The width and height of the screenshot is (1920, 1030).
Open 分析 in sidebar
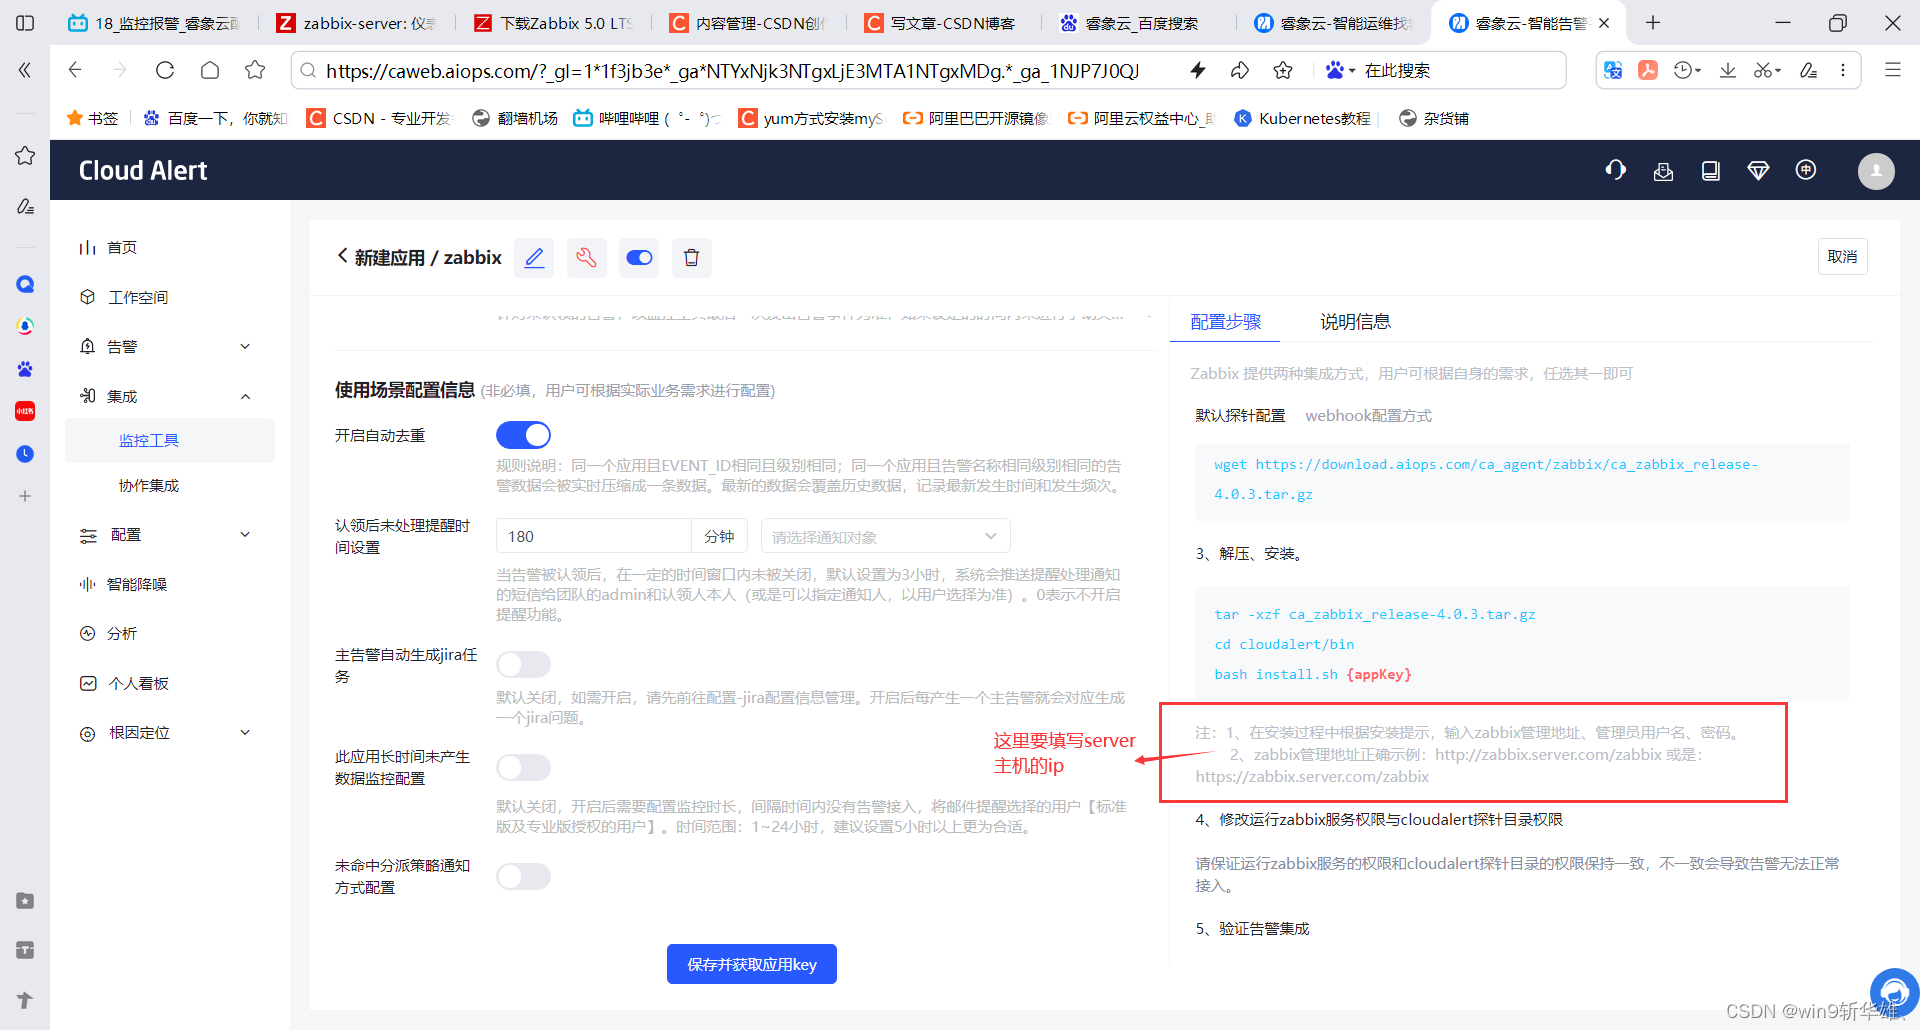click(x=122, y=633)
